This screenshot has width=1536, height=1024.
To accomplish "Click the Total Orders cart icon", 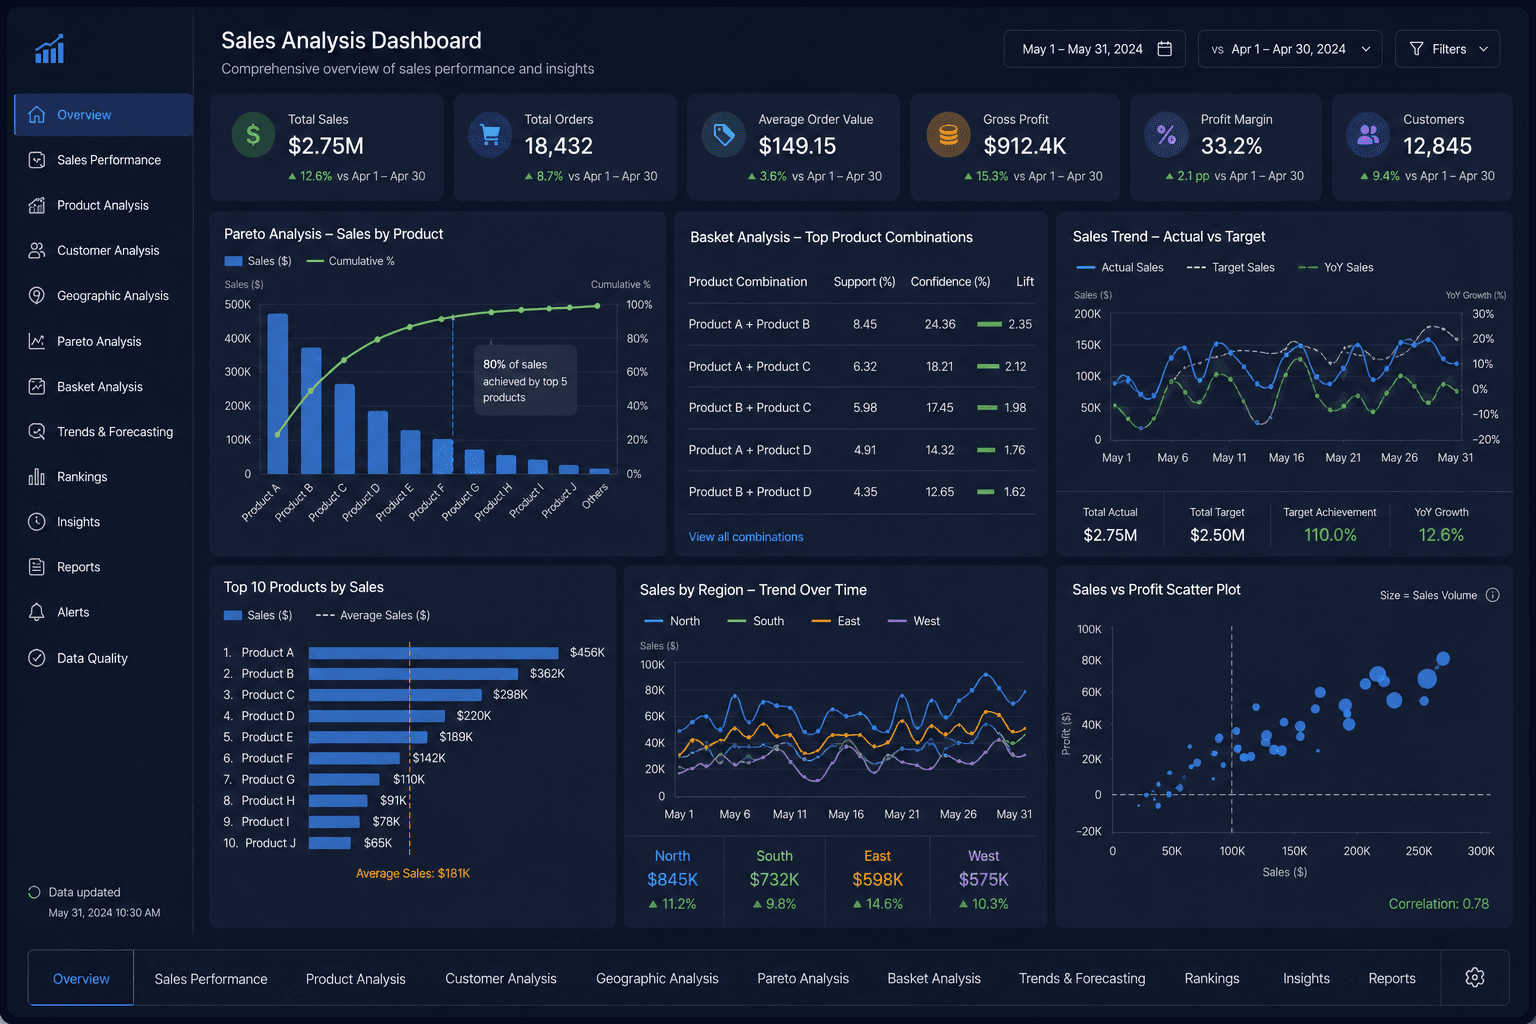I will [490, 135].
